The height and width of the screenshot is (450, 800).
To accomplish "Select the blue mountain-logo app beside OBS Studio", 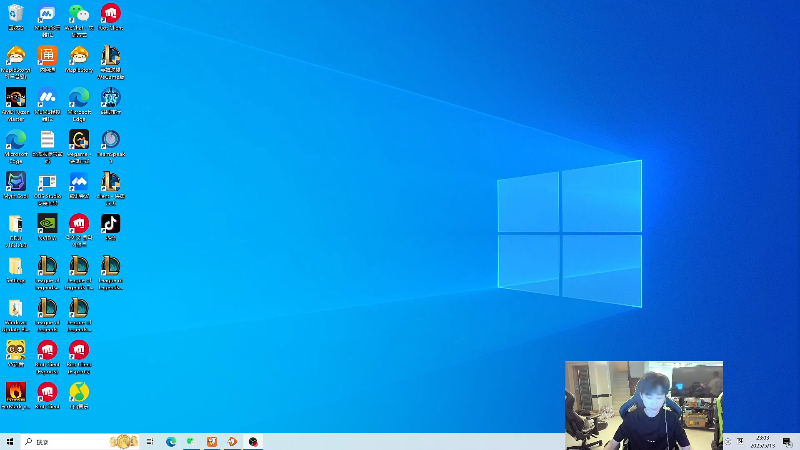I will (79, 185).
